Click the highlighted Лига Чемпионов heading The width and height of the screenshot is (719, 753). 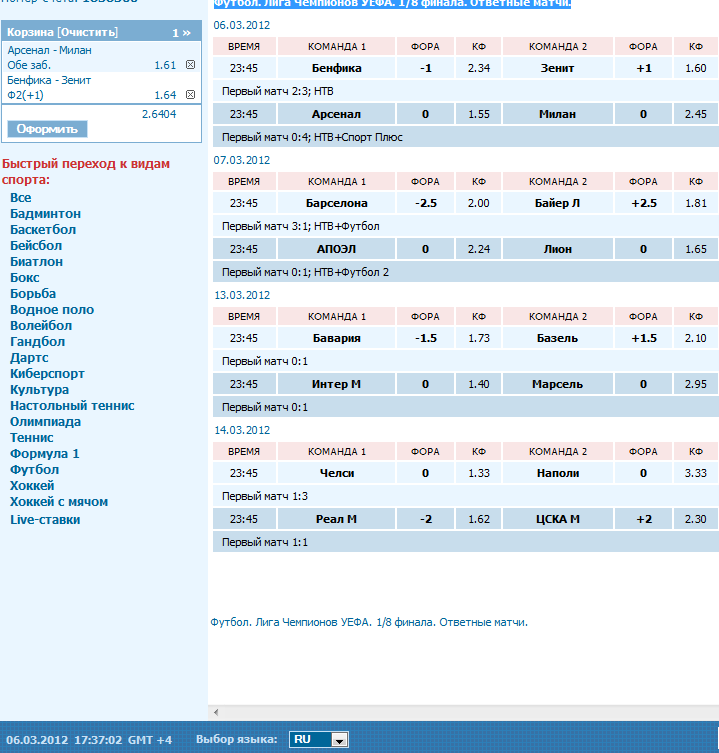click(392, 4)
